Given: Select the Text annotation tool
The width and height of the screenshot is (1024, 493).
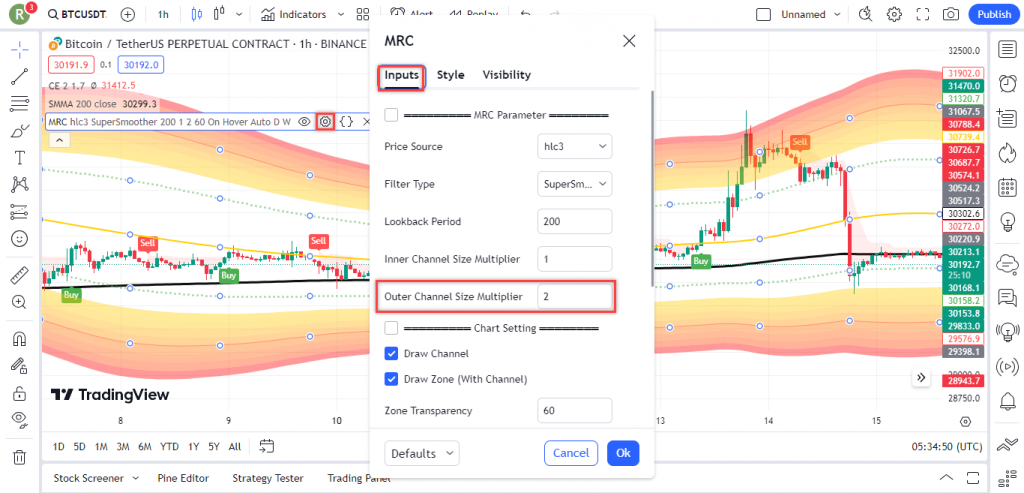Looking at the screenshot, I should click(20, 157).
